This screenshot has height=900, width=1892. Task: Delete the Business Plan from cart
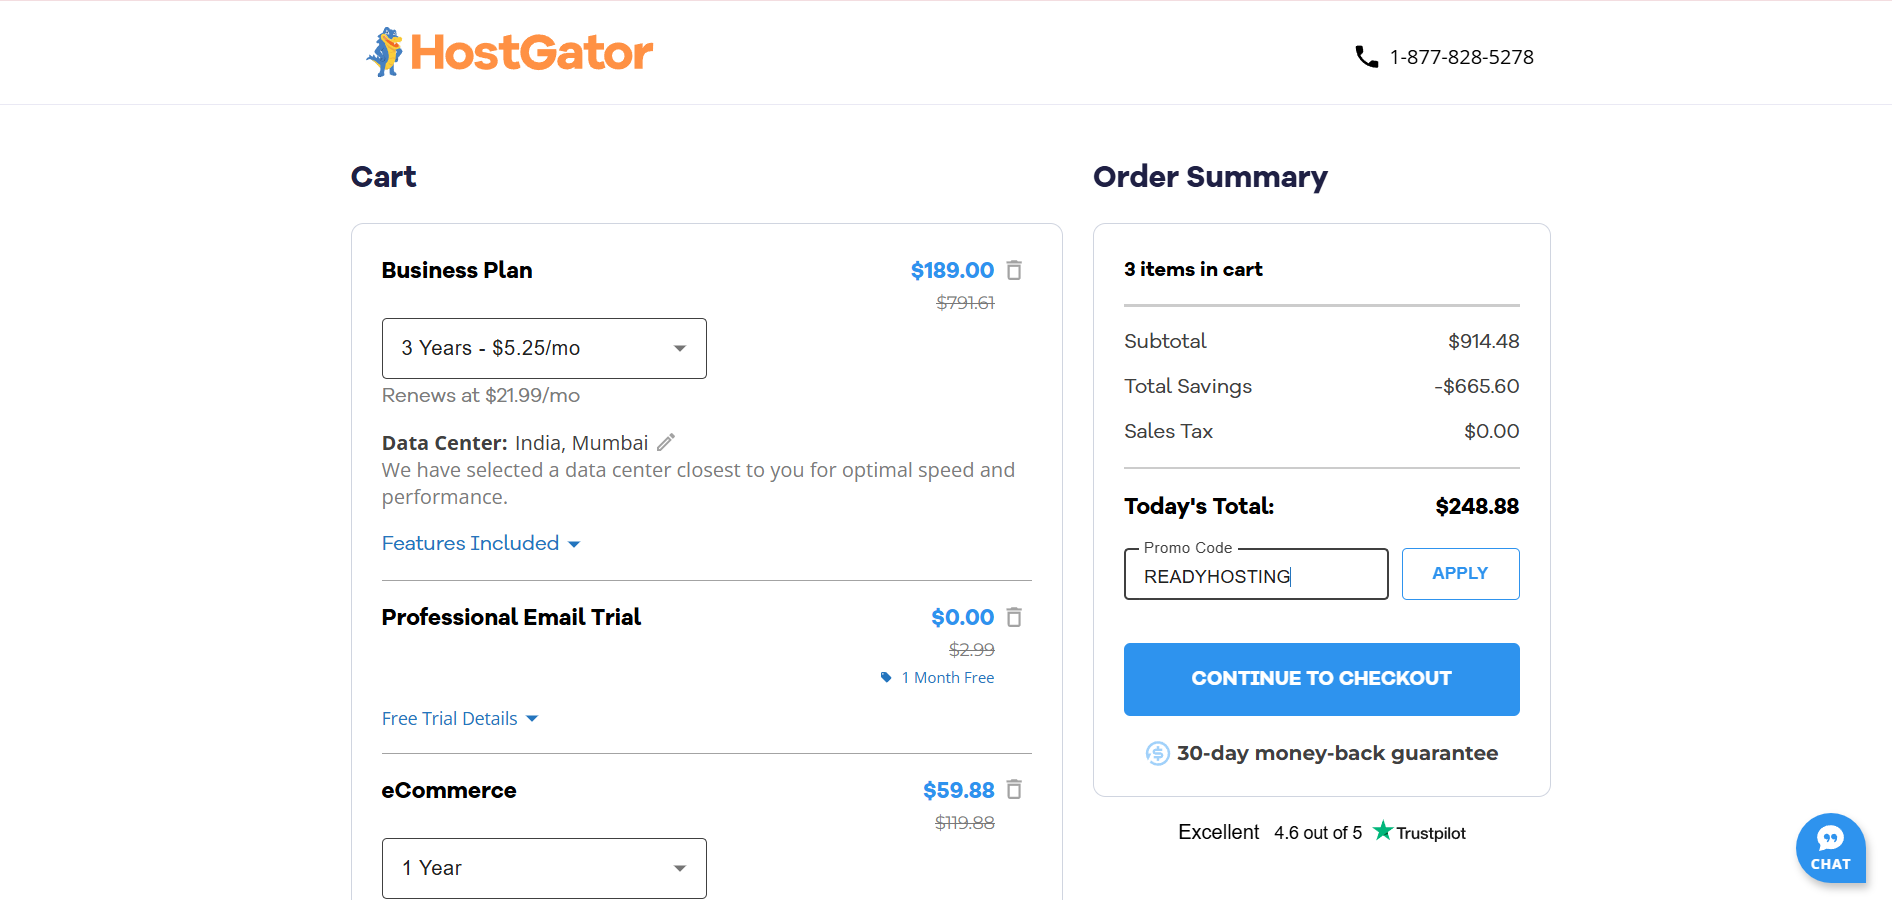point(1014,270)
